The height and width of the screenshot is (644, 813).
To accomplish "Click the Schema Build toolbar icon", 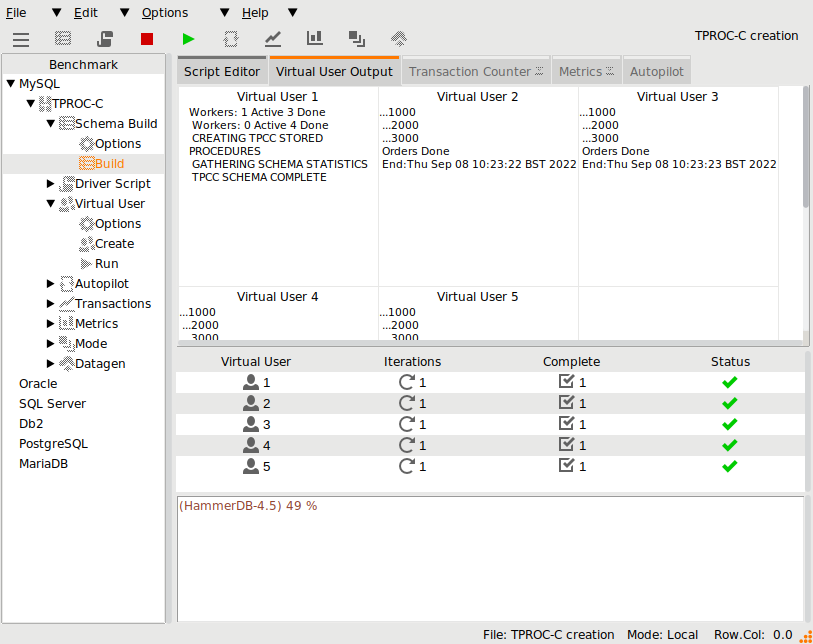I will click(x=63, y=38).
